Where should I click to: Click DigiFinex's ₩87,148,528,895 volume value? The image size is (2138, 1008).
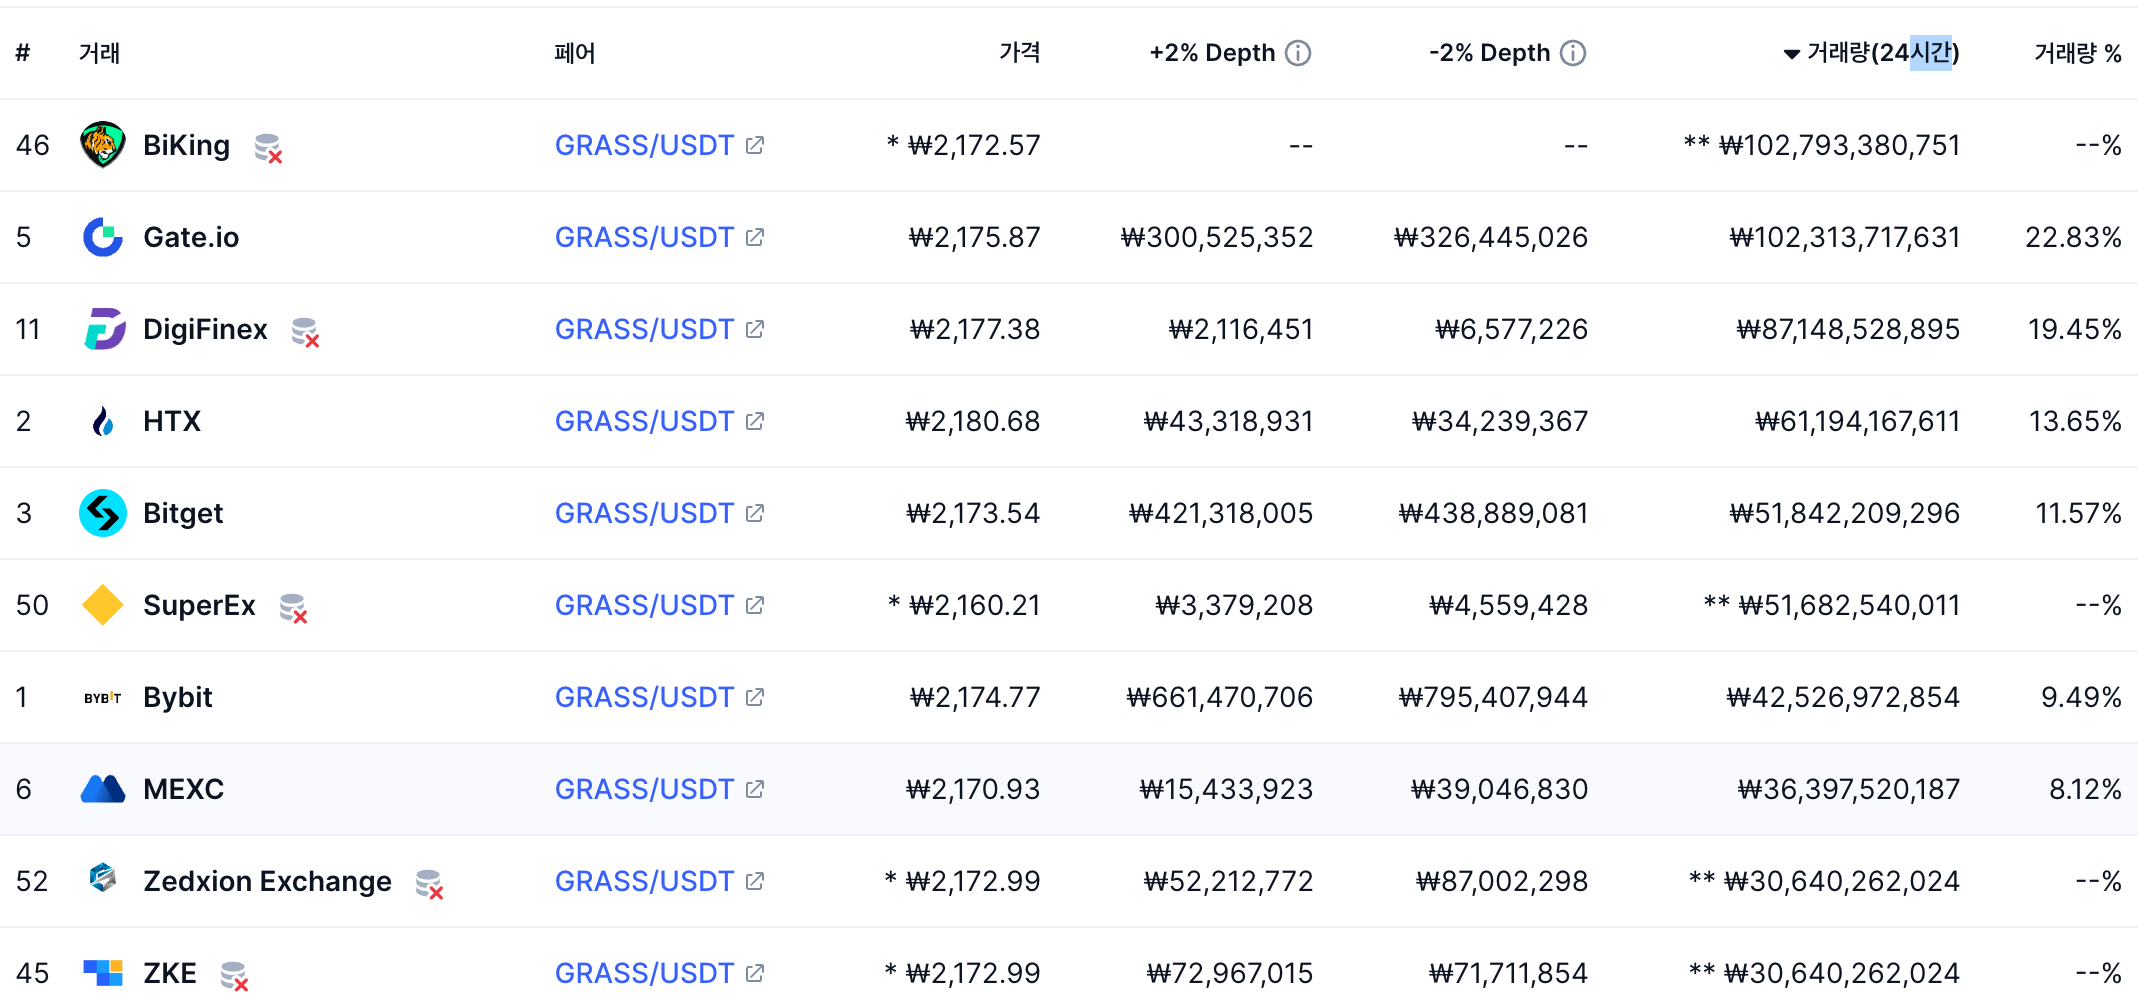pyautogui.click(x=1848, y=329)
